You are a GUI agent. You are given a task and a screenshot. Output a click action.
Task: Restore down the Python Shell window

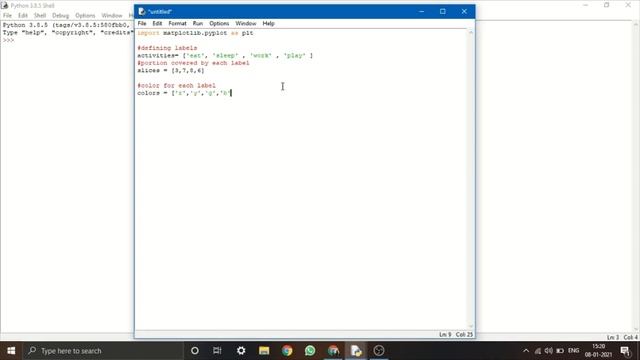(607, 5)
